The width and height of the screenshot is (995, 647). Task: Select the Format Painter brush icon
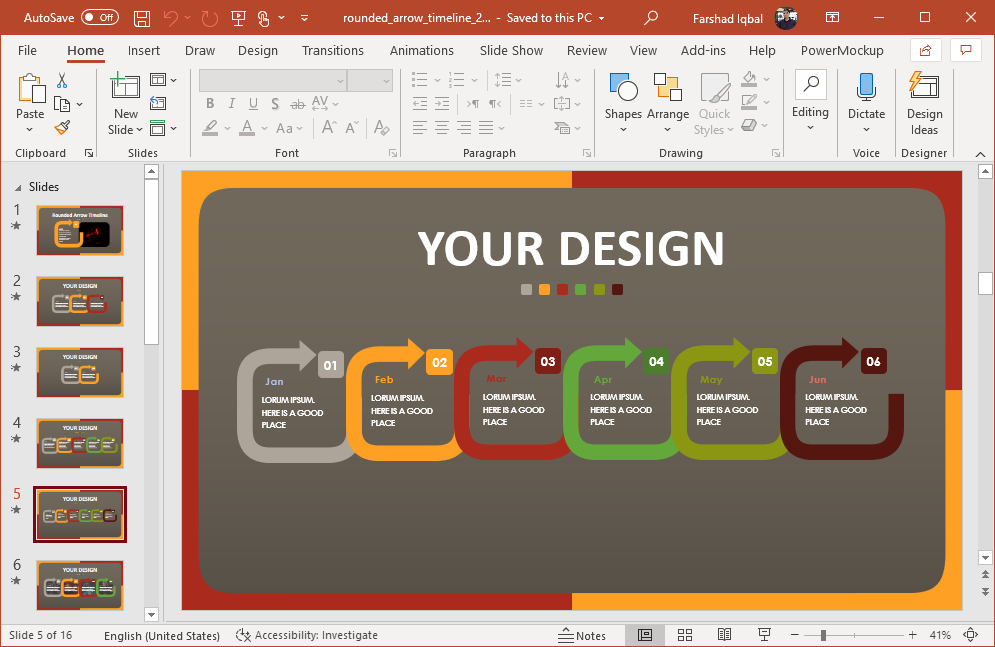[x=62, y=128]
